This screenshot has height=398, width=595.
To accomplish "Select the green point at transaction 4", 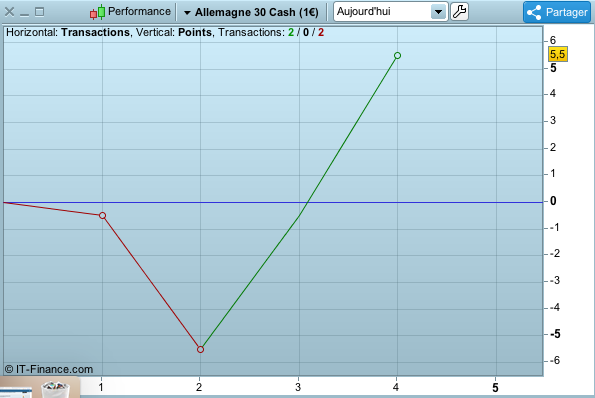I will point(397,55).
